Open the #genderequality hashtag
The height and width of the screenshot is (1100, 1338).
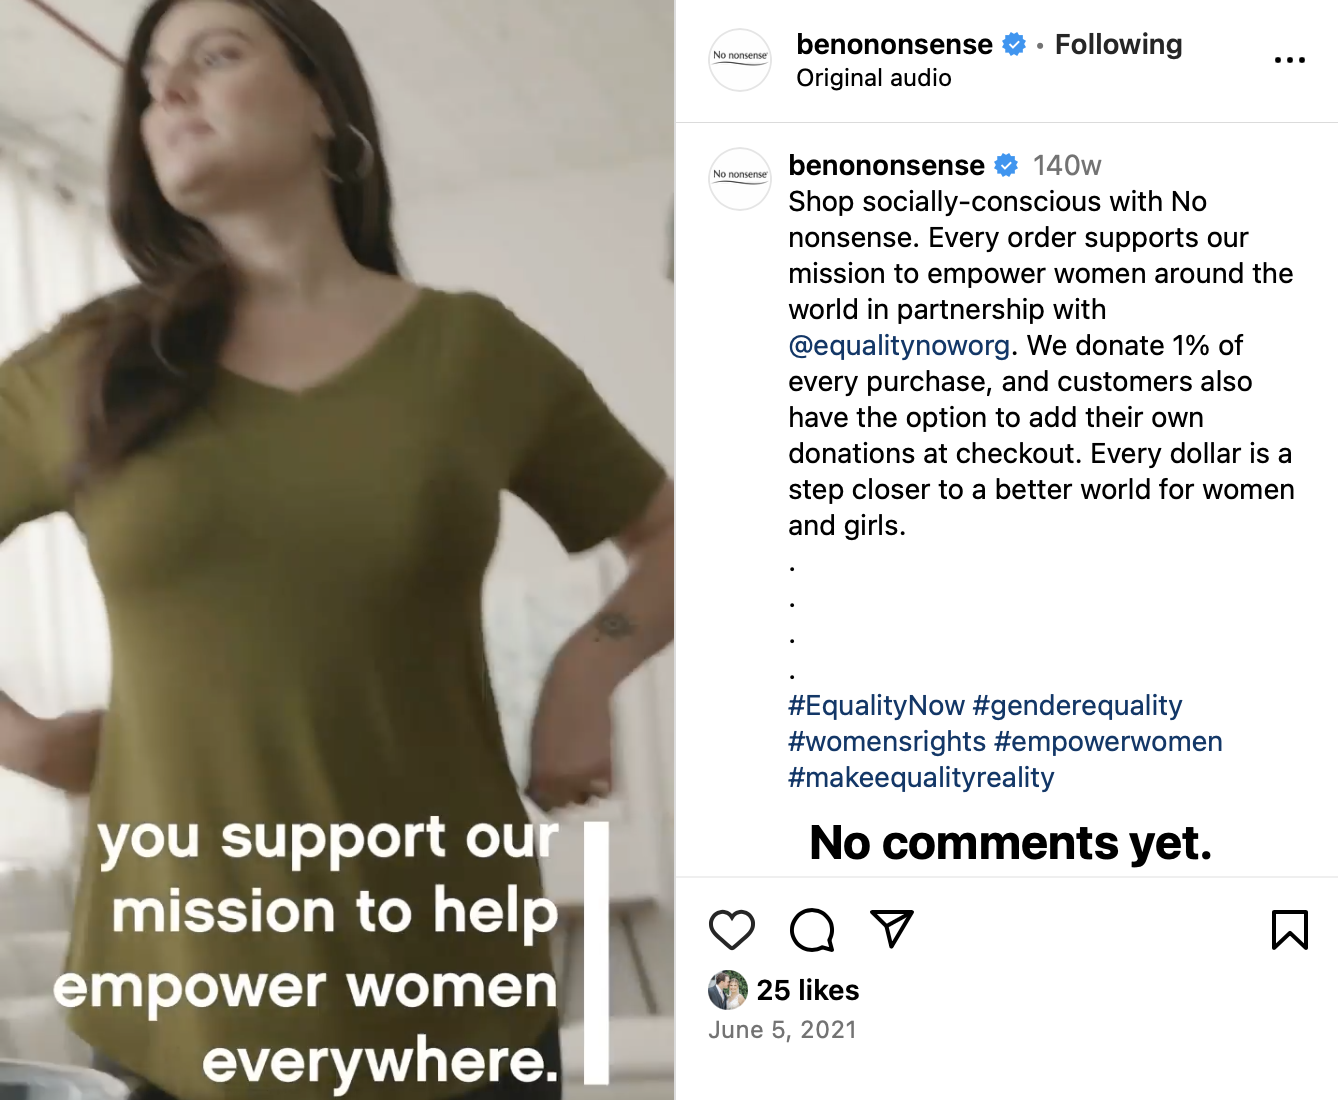[1077, 706]
